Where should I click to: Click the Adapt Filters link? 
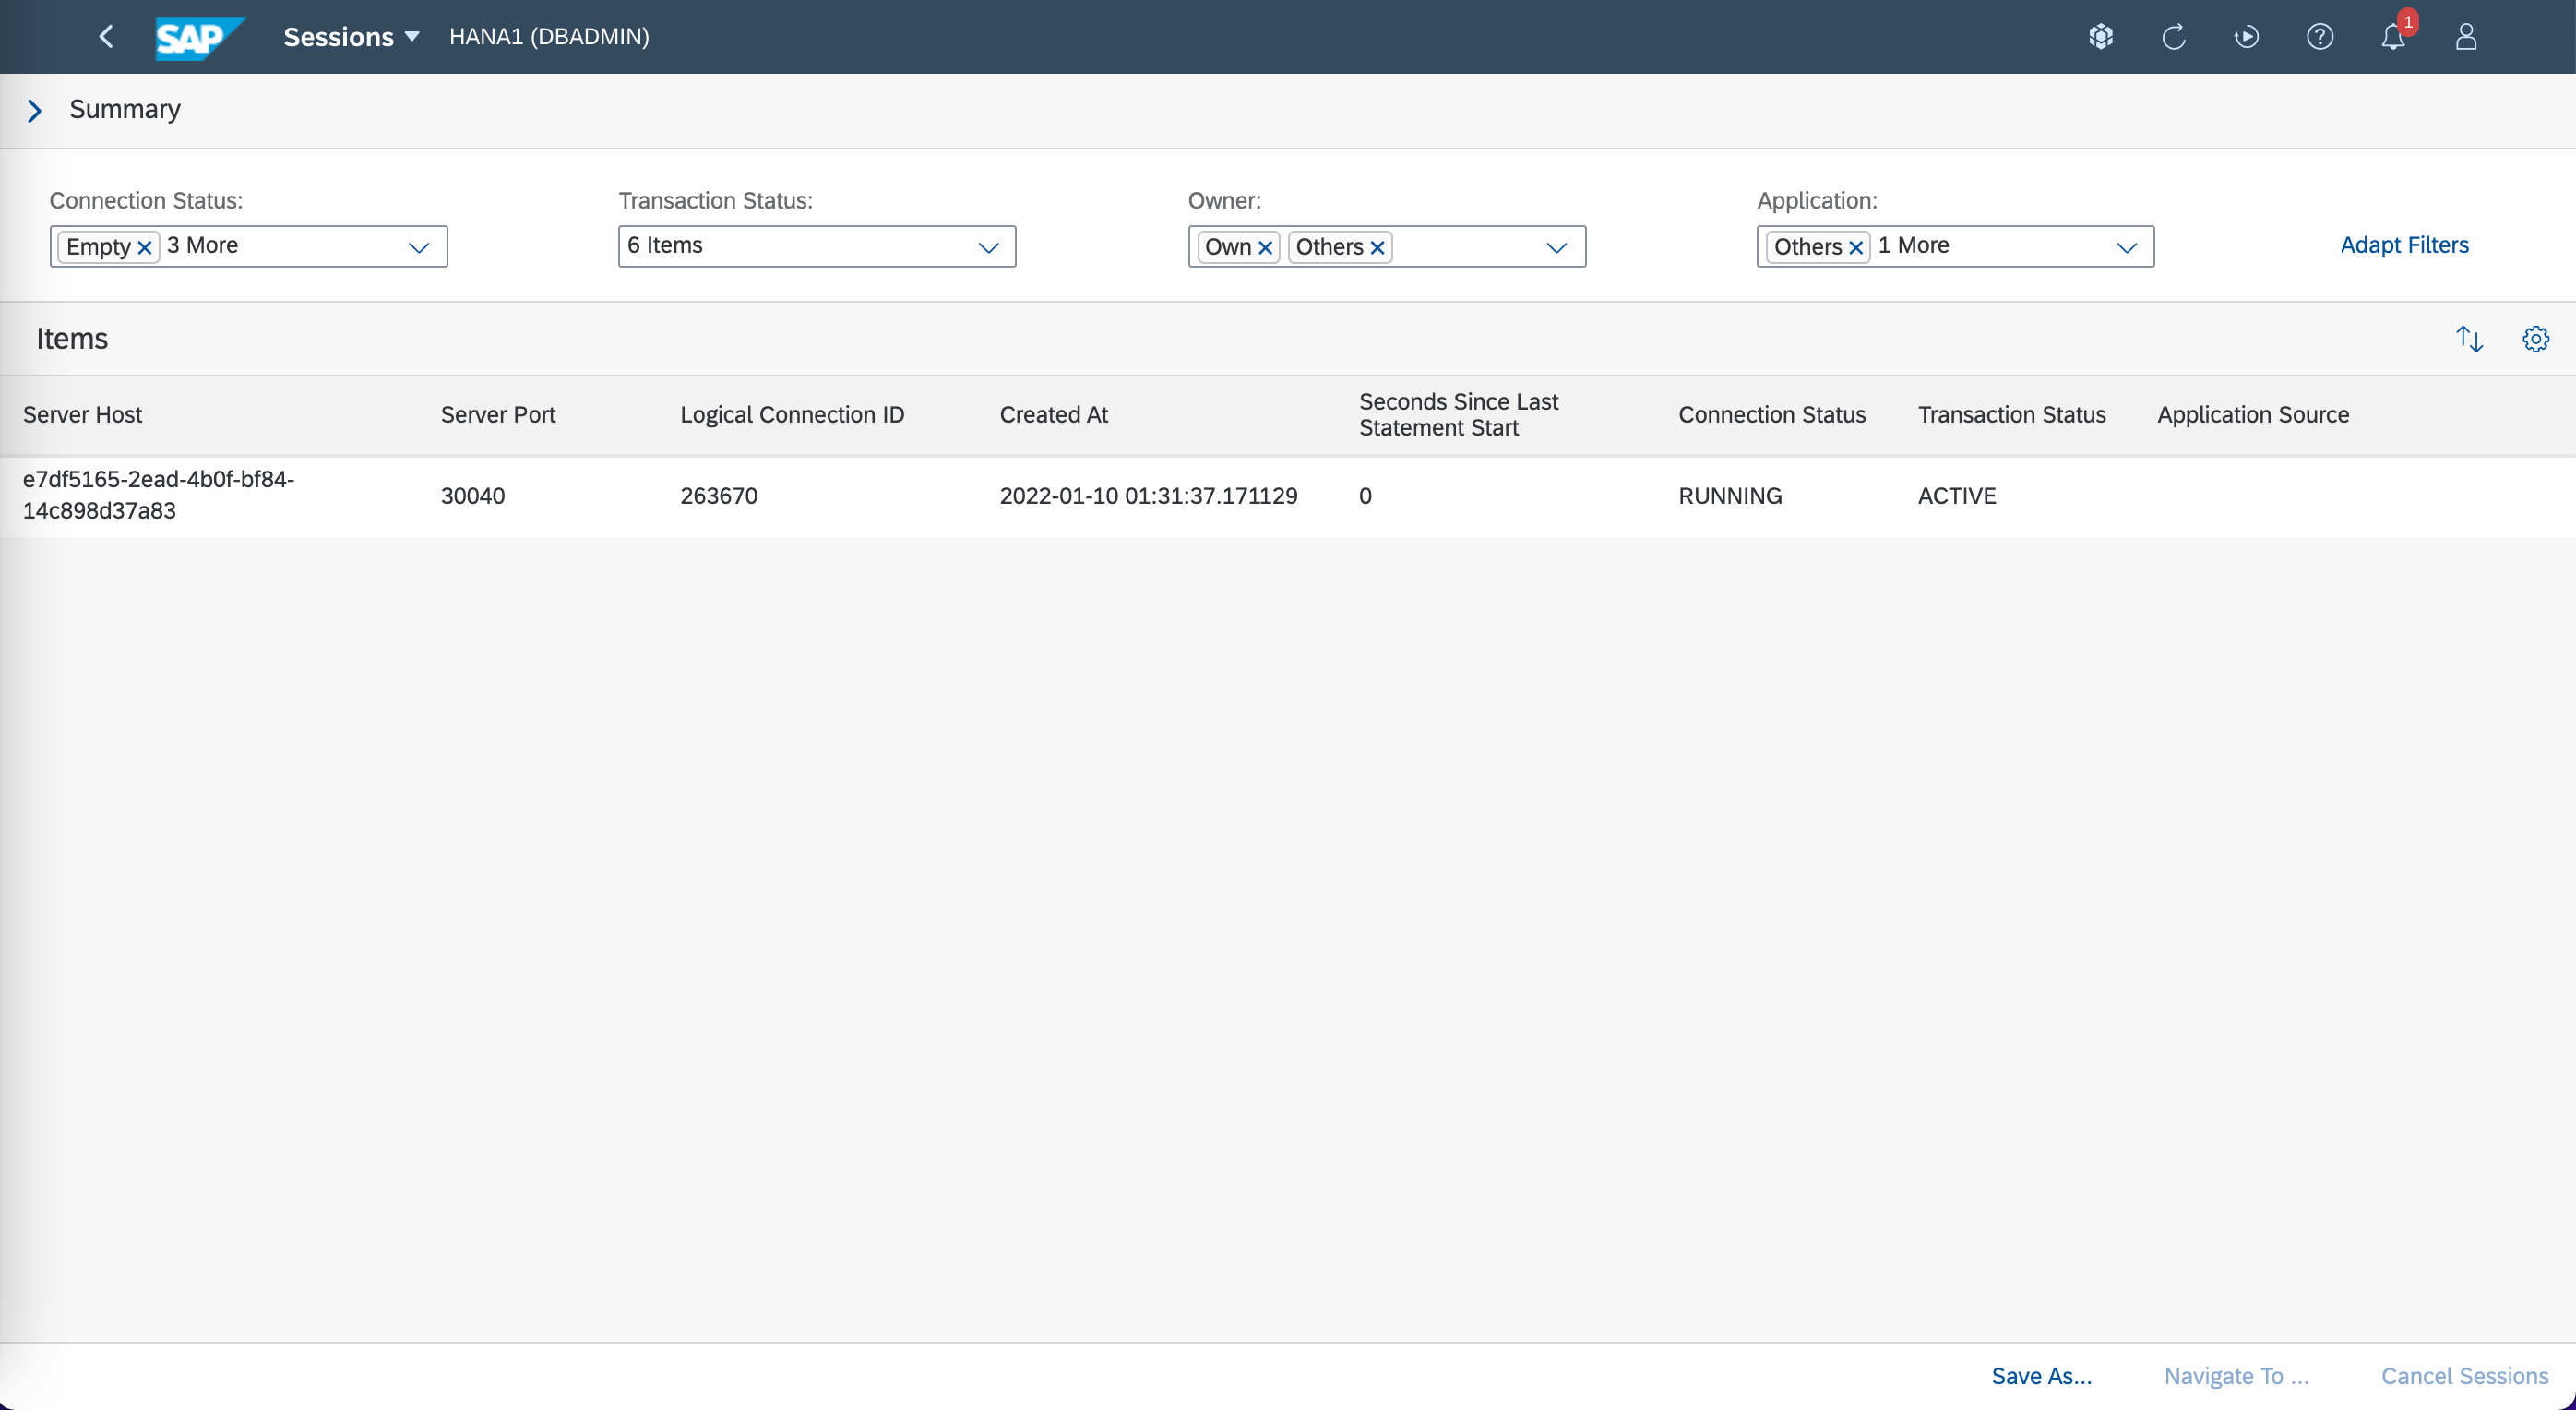(x=2404, y=245)
